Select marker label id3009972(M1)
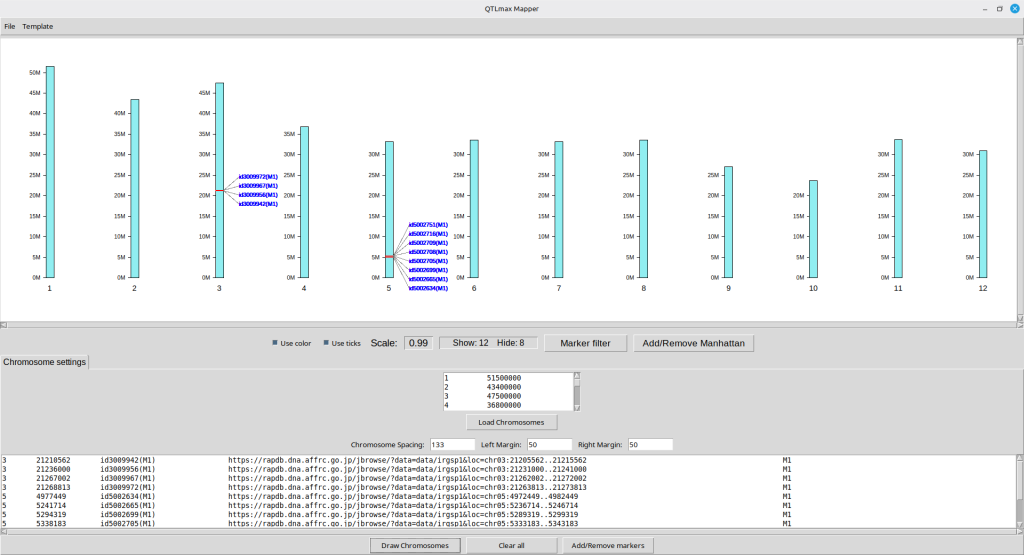The height and width of the screenshot is (555, 1024). [x=258, y=177]
